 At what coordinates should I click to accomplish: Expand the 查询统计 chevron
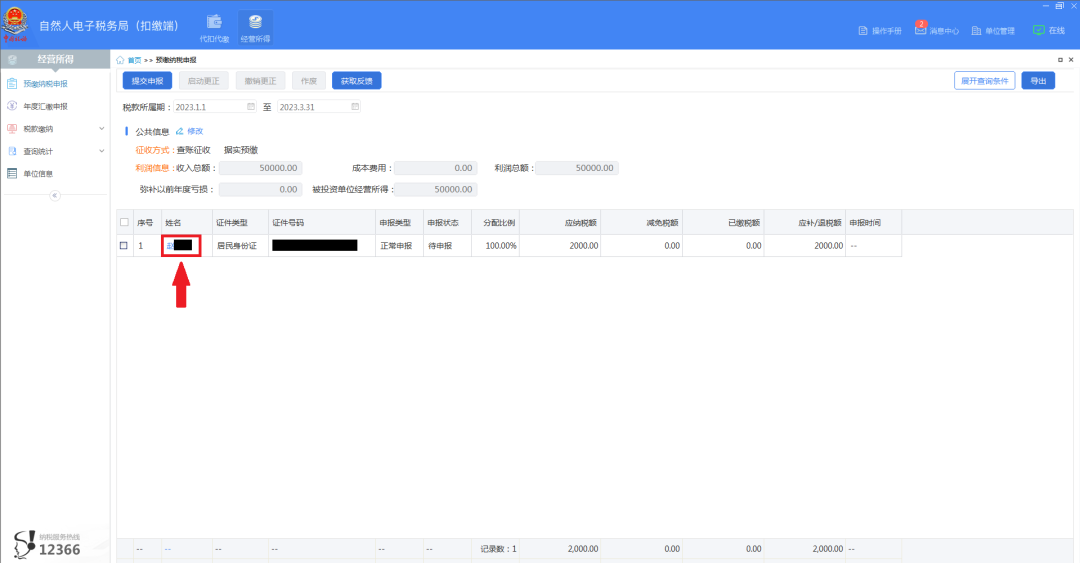(x=102, y=151)
